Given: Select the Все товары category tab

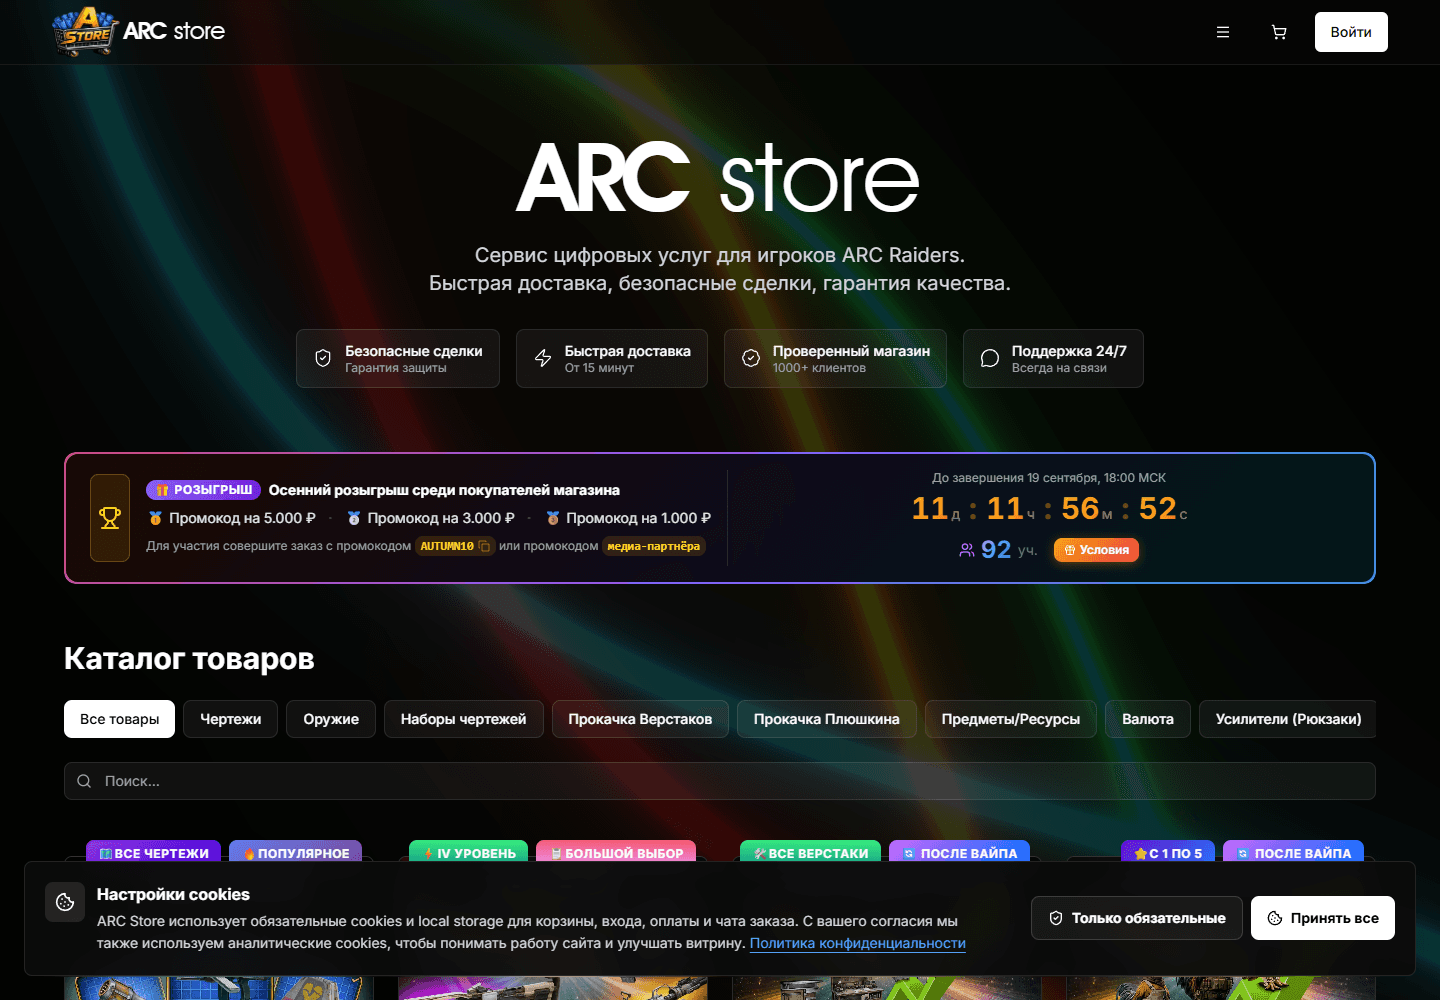Looking at the screenshot, I should [120, 719].
